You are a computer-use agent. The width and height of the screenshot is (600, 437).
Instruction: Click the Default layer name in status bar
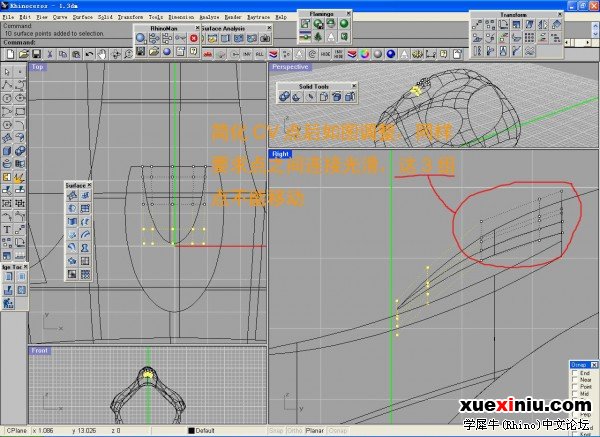click(x=205, y=431)
